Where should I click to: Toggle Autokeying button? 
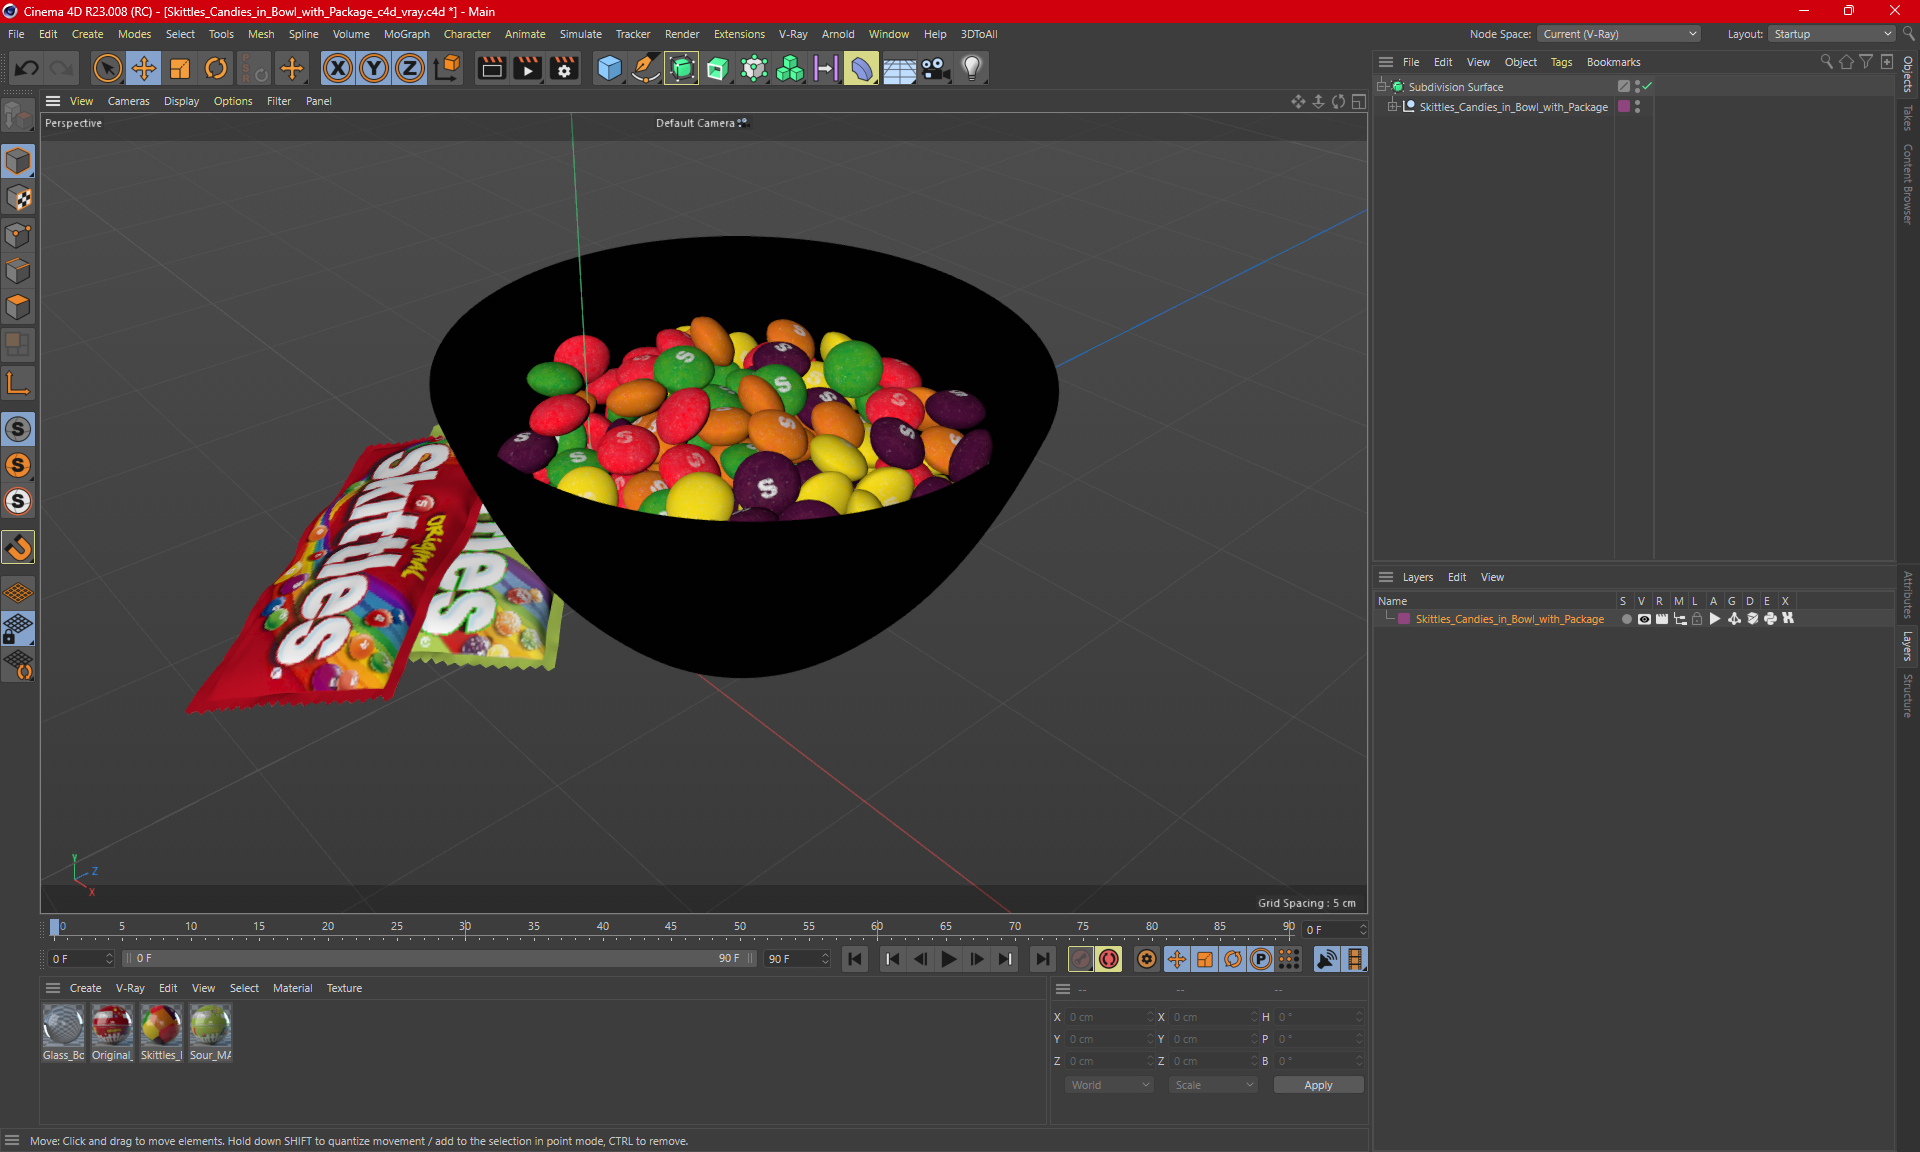[x=1109, y=959]
